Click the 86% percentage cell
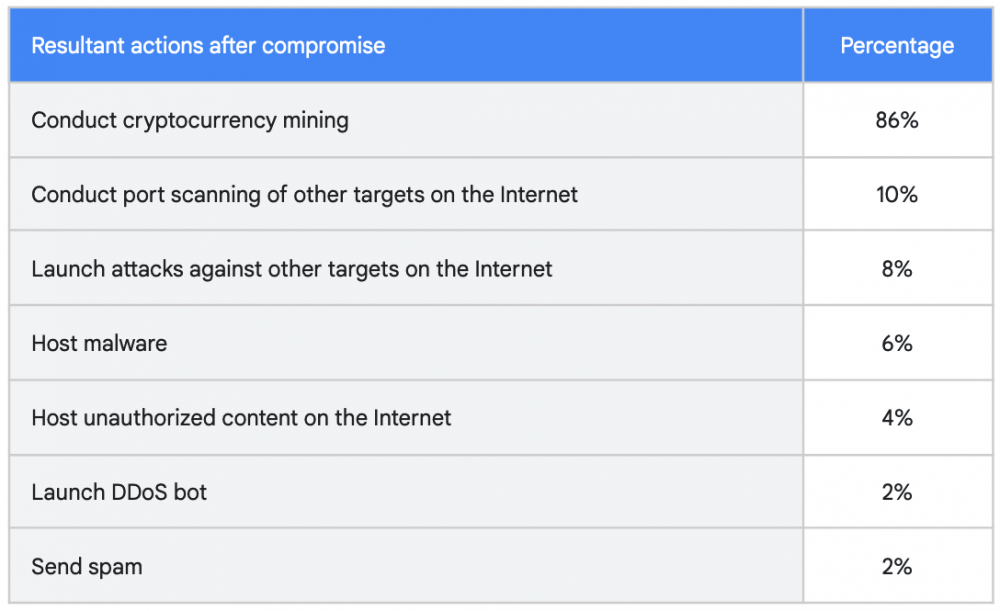The width and height of the screenshot is (1000, 611). click(897, 121)
